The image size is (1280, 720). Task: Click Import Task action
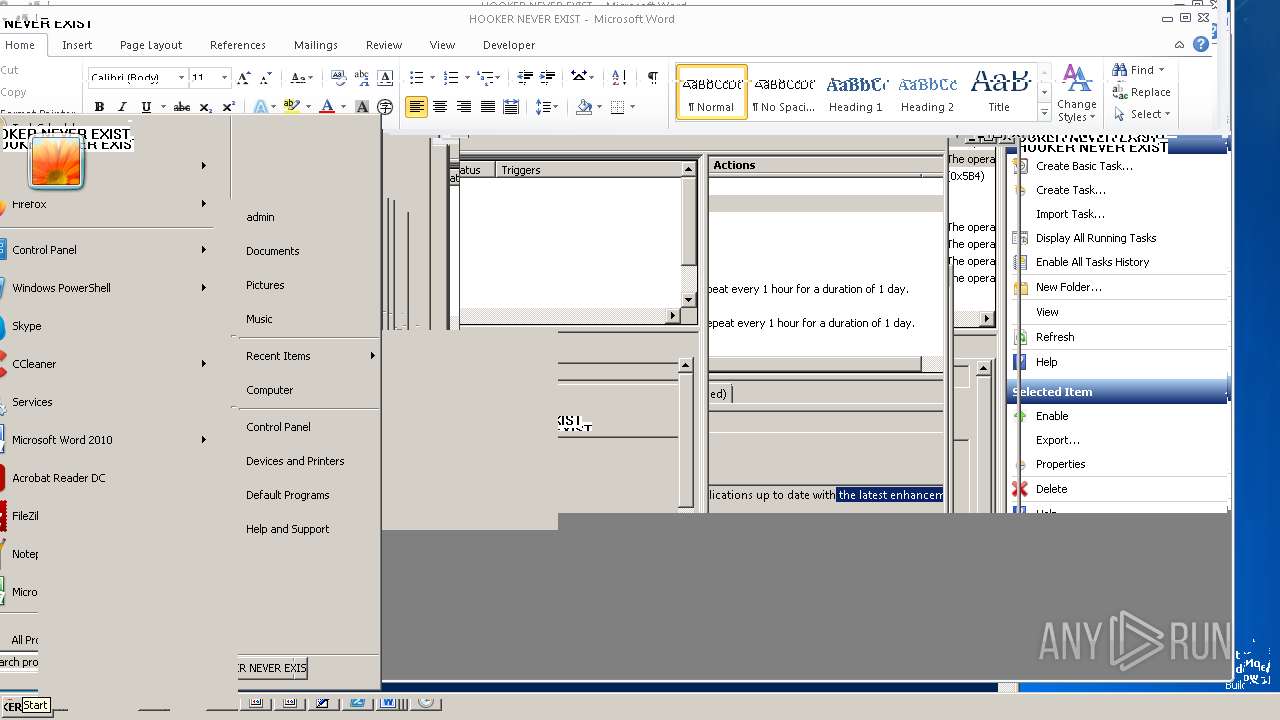coord(1070,214)
